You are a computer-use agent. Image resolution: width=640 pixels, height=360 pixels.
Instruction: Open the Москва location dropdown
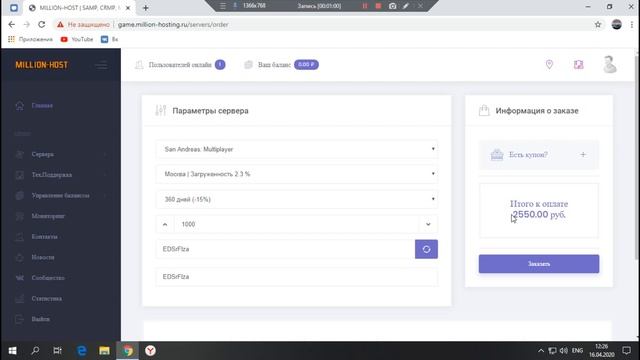click(297, 174)
